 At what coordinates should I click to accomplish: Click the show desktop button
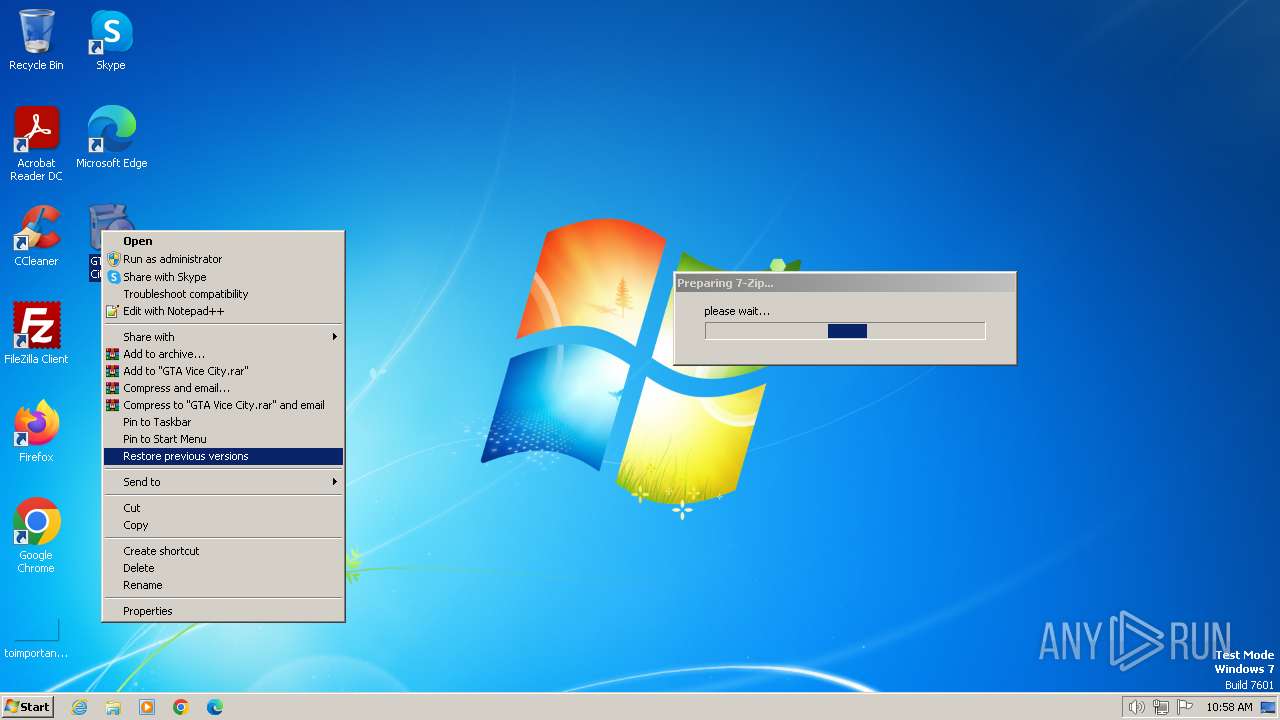coord(1267,707)
